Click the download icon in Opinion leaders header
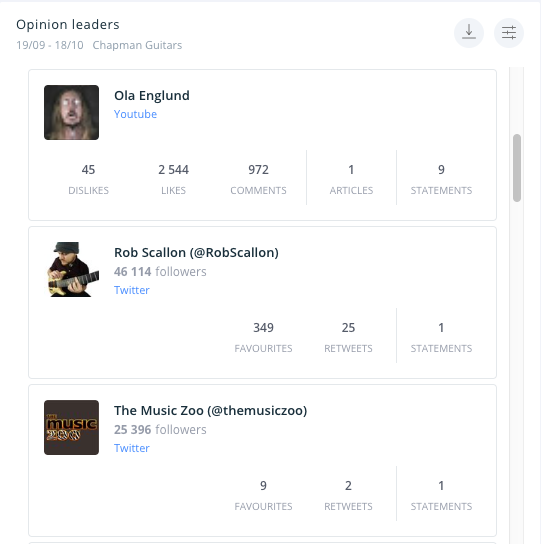 pyautogui.click(x=469, y=33)
